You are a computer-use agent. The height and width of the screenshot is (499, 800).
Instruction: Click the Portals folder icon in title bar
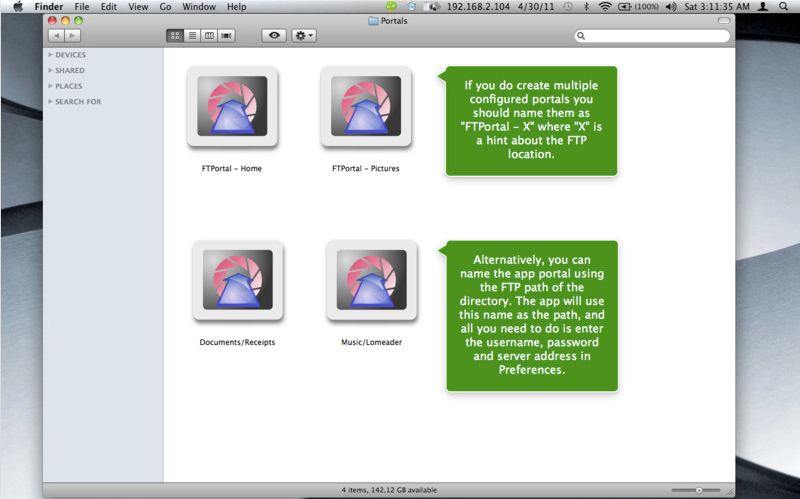click(373, 21)
